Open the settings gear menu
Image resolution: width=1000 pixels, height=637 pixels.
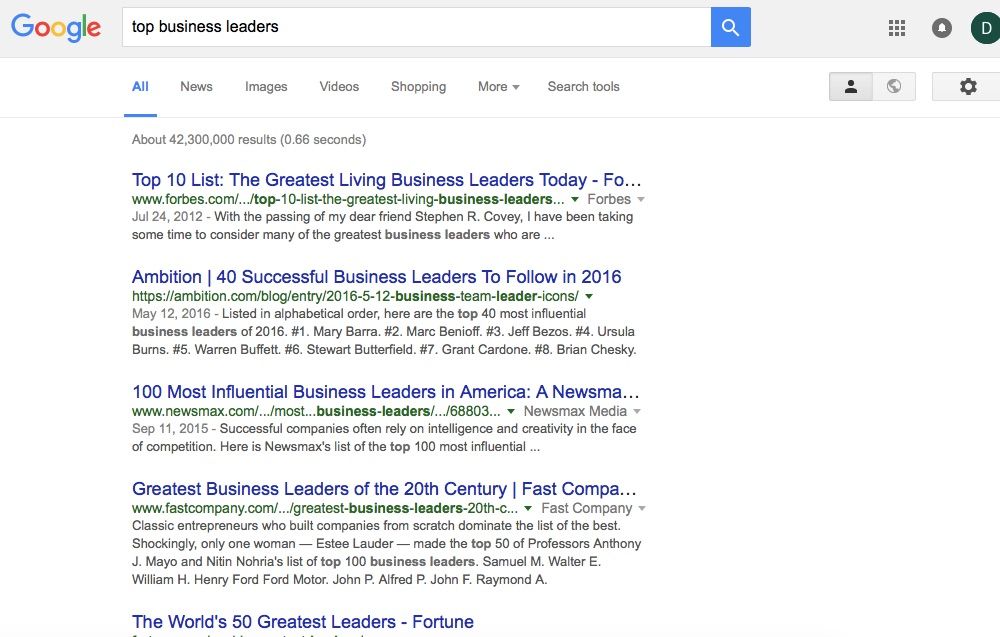(x=967, y=87)
